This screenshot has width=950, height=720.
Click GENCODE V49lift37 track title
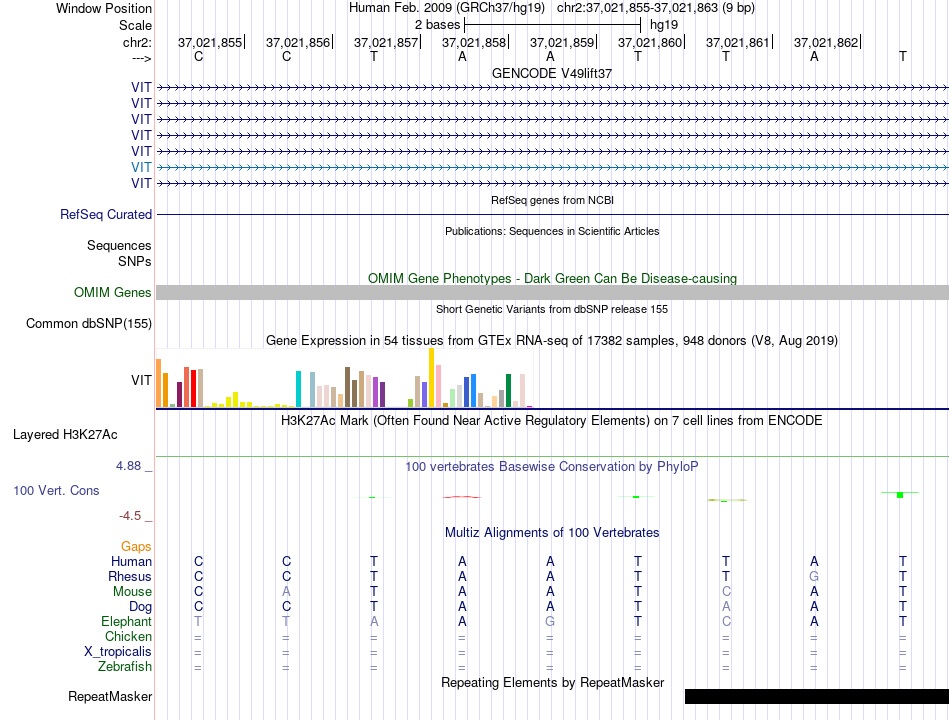tap(552, 73)
